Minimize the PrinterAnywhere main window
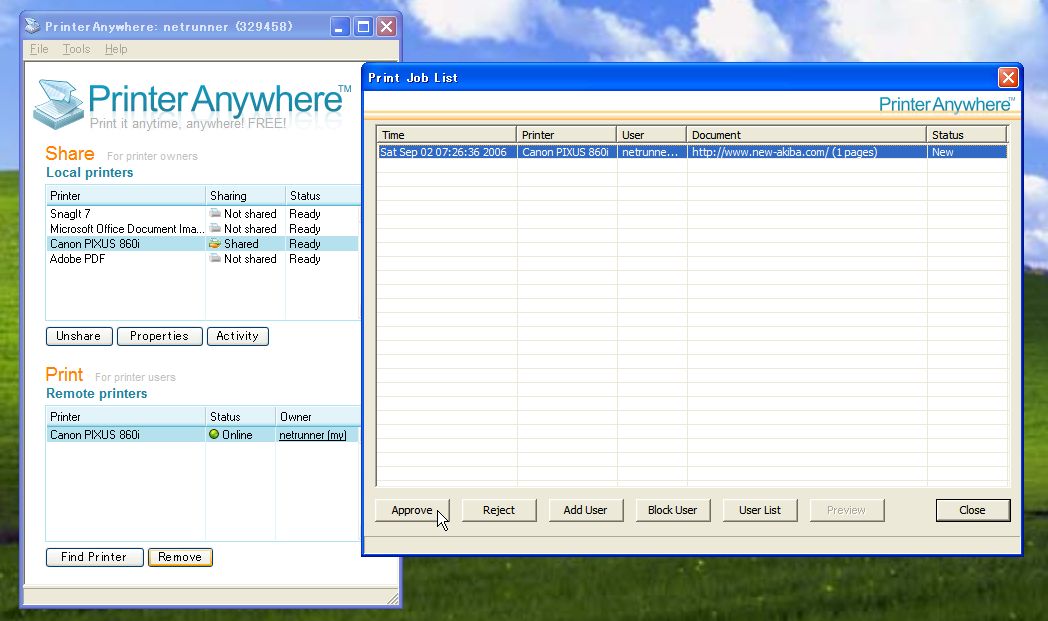The height and width of the screenshot is (621, 1048). tap(340, 27)
